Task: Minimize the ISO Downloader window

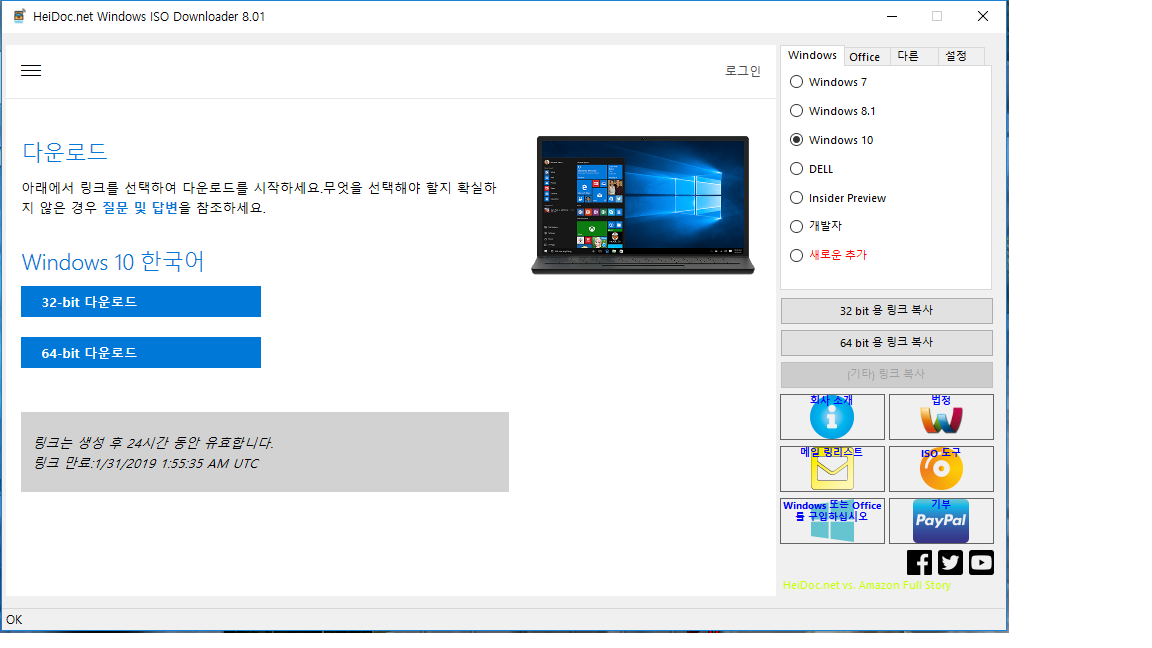Action: coord(892,16)
